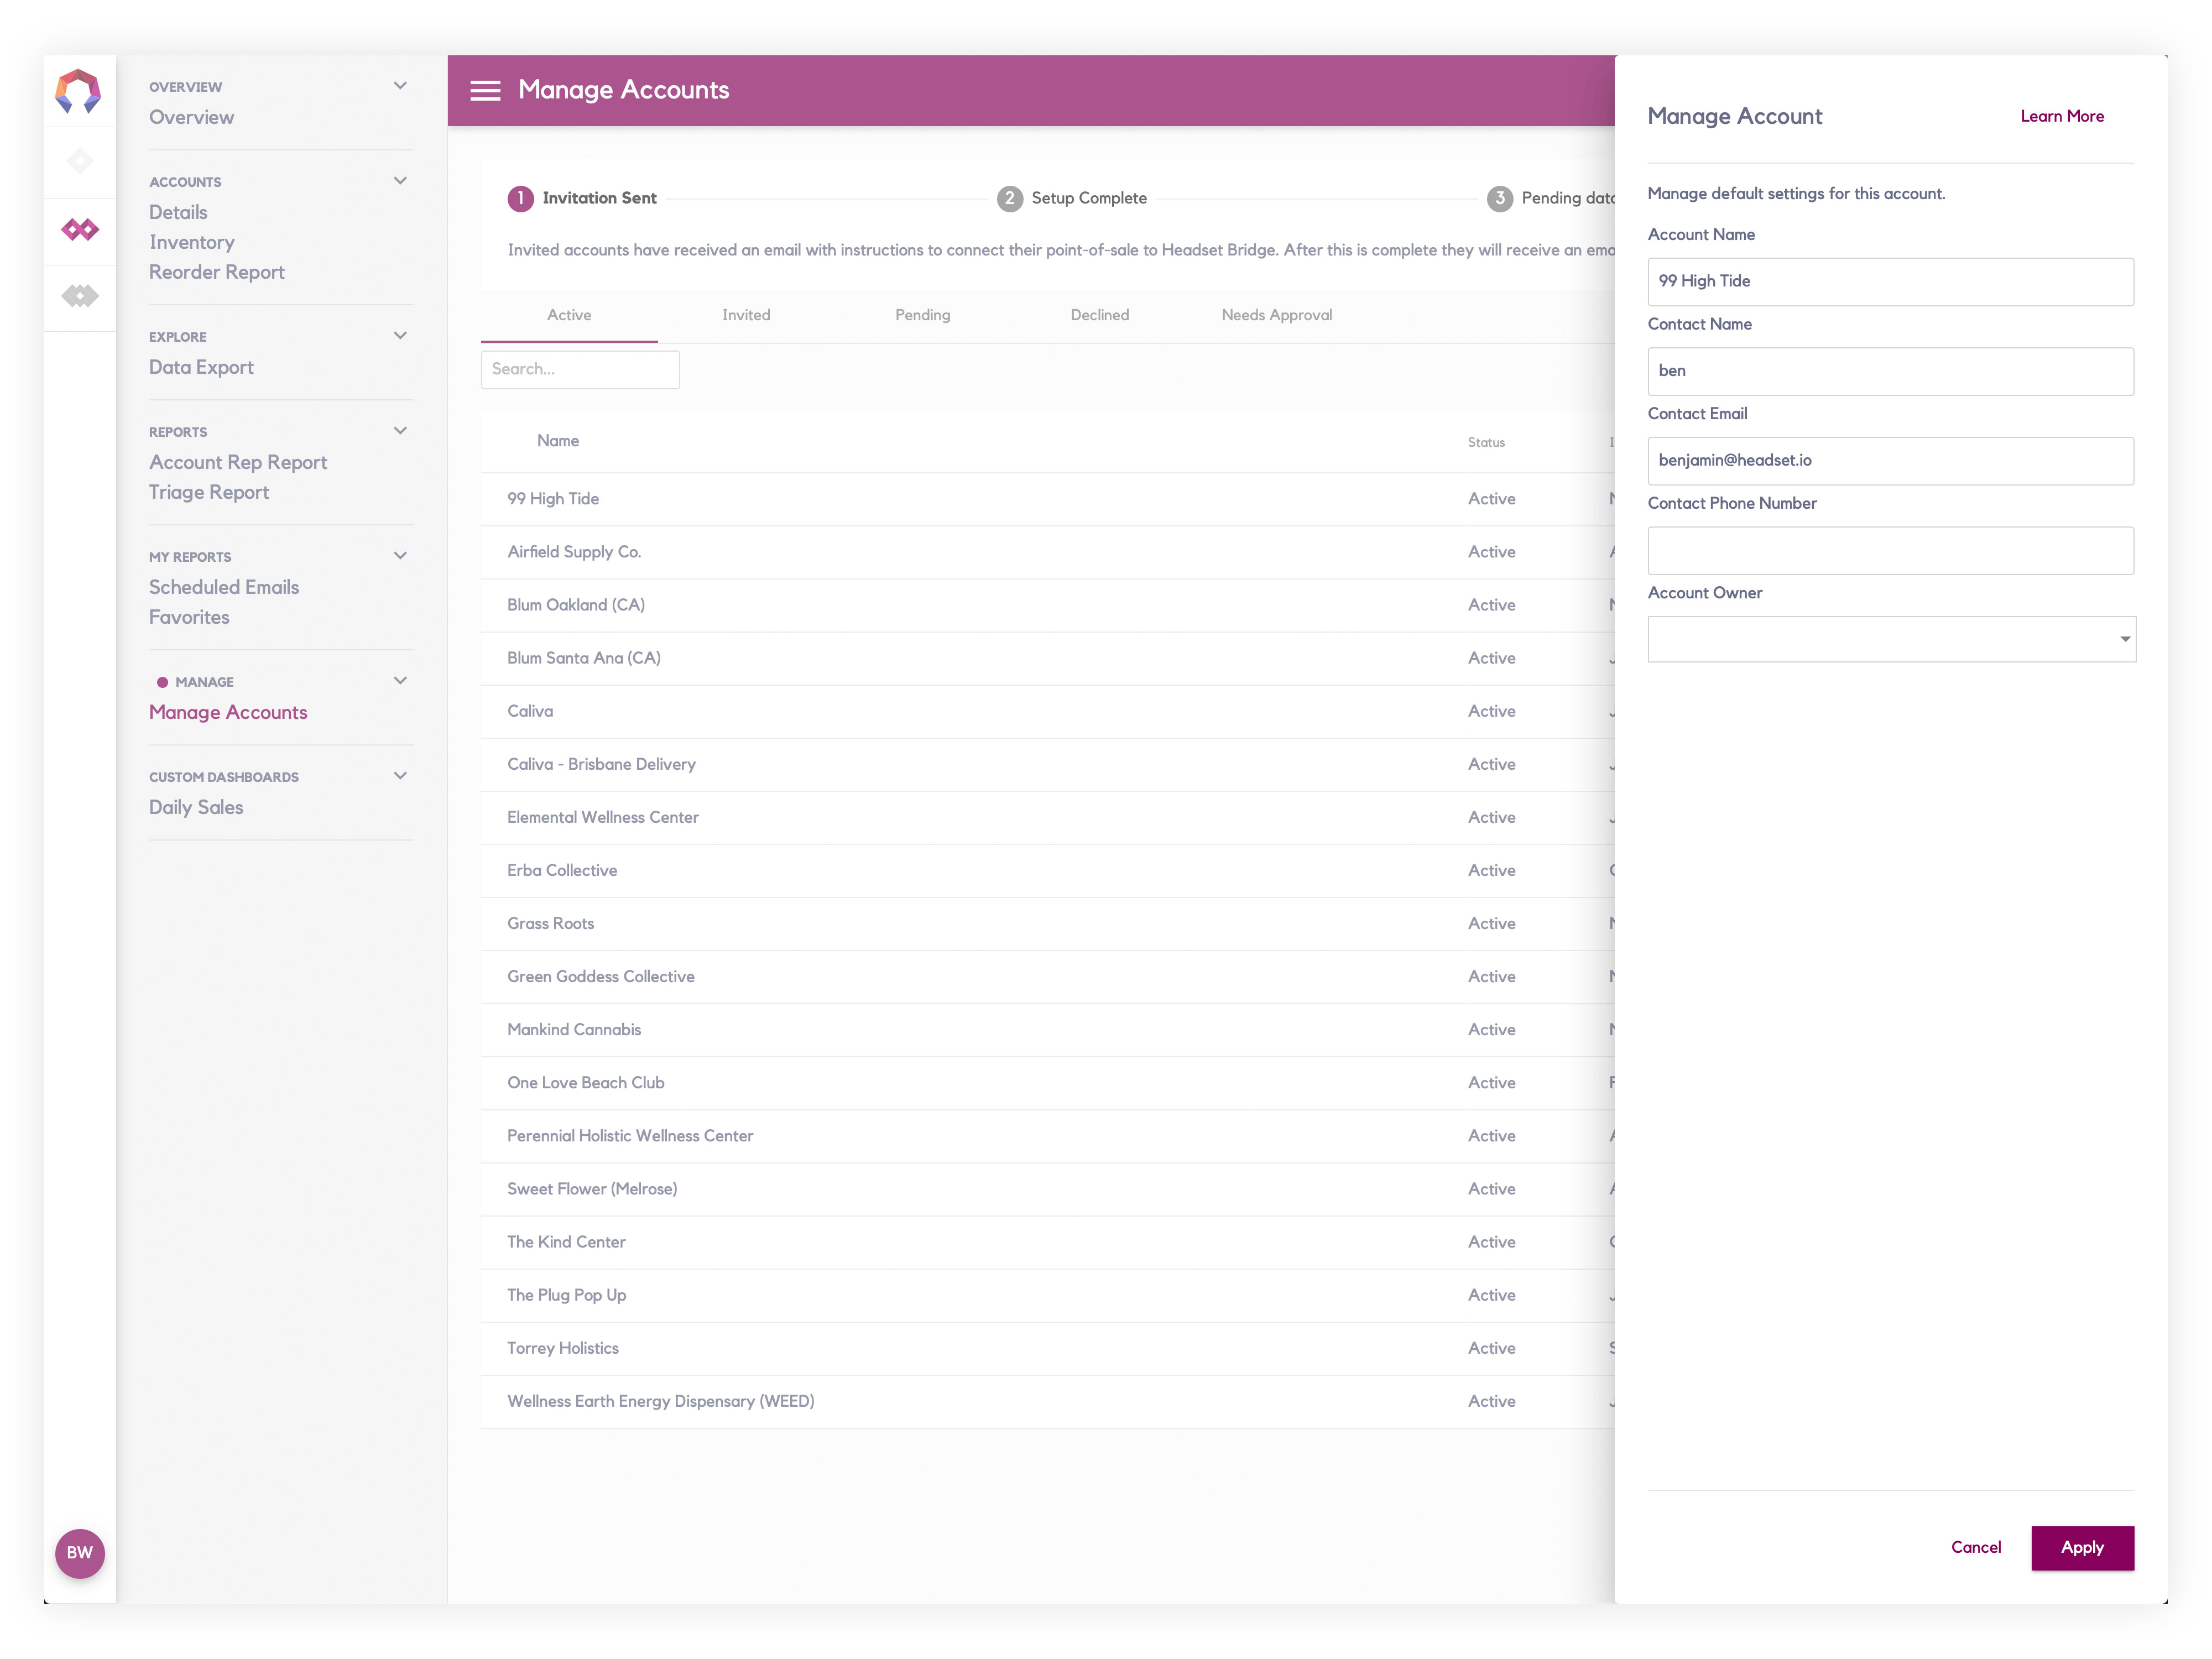
Task: Open the Triage Report
Action: click(x=209, y=492)
